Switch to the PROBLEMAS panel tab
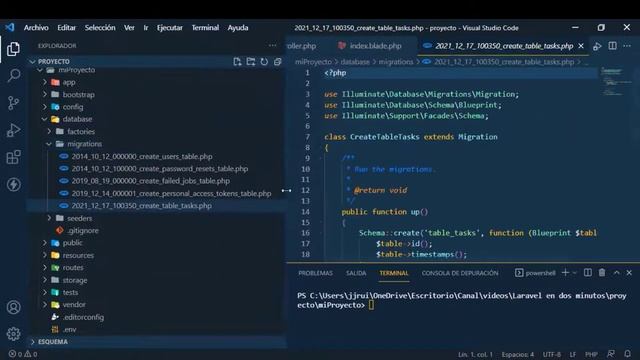Screen dimensions: 640x360 tap(316, 273)
